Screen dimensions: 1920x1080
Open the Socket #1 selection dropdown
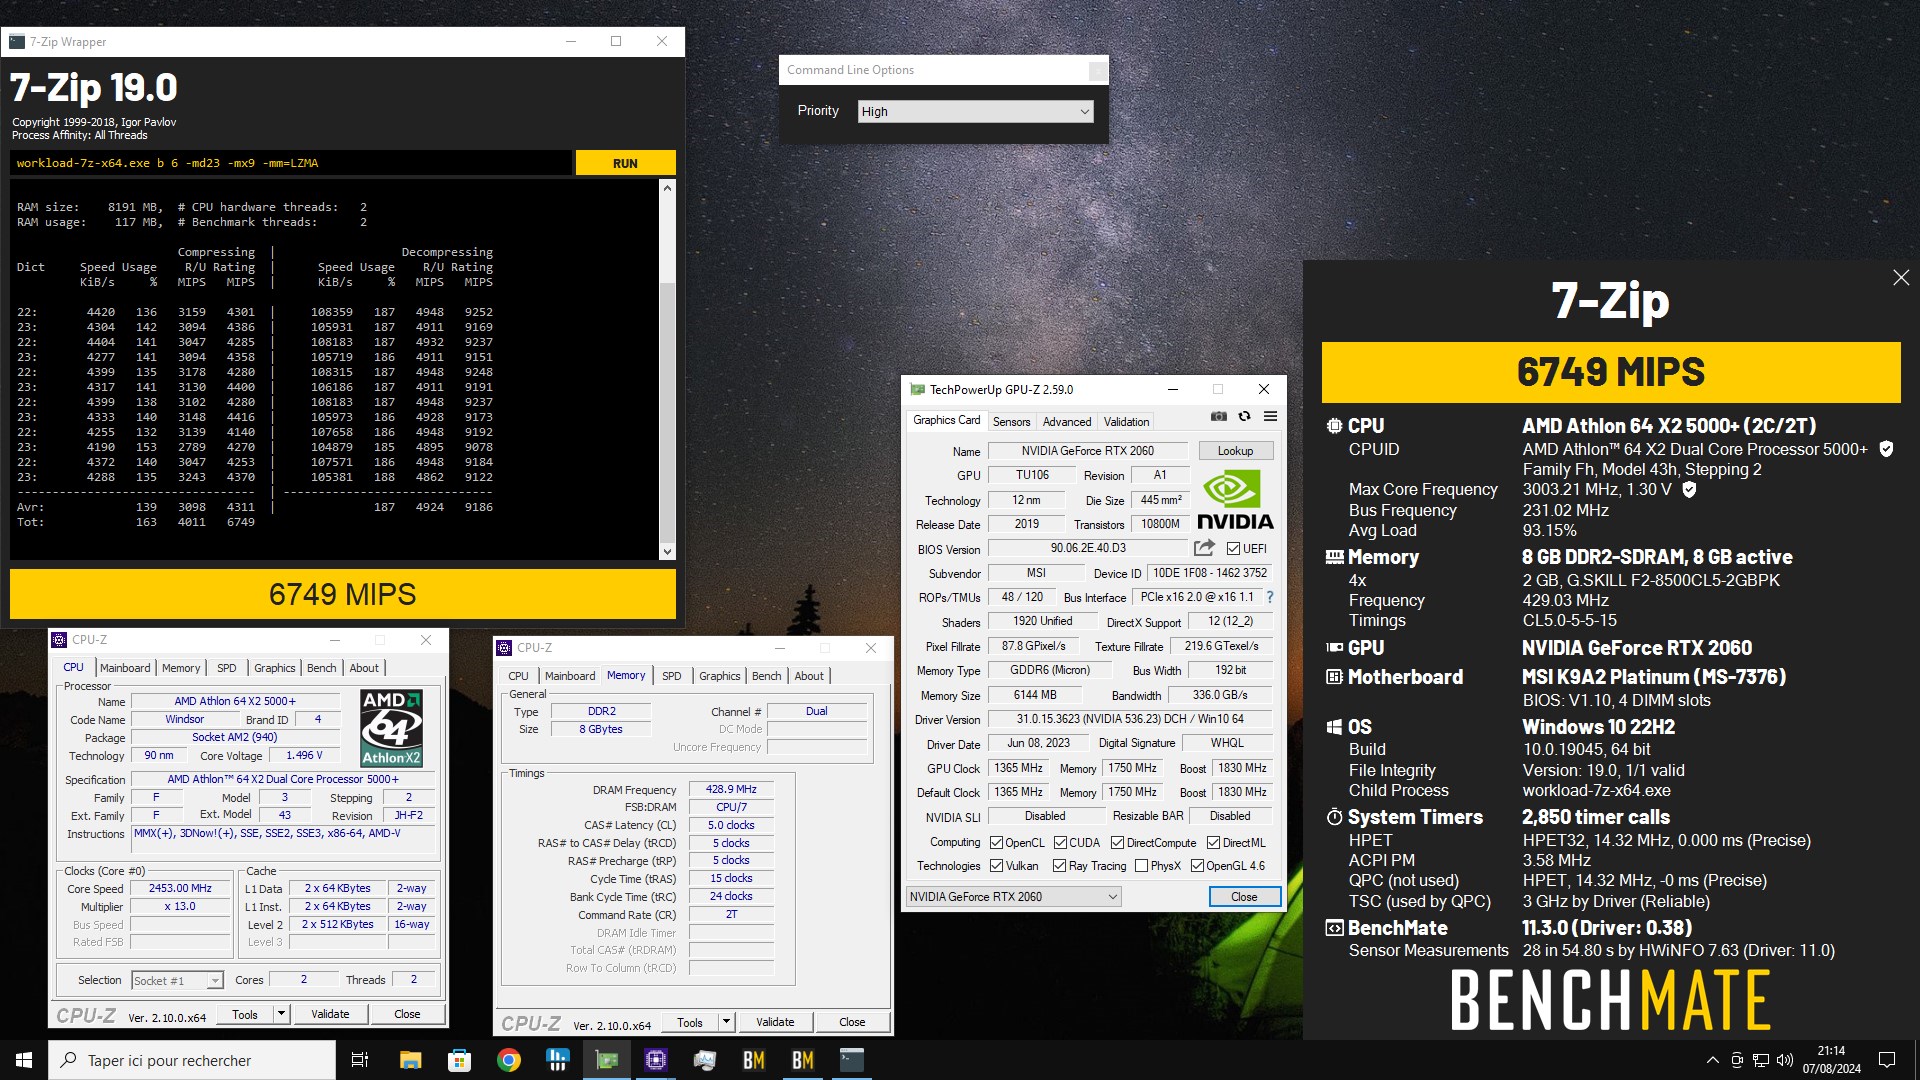(x=177, y=981)
